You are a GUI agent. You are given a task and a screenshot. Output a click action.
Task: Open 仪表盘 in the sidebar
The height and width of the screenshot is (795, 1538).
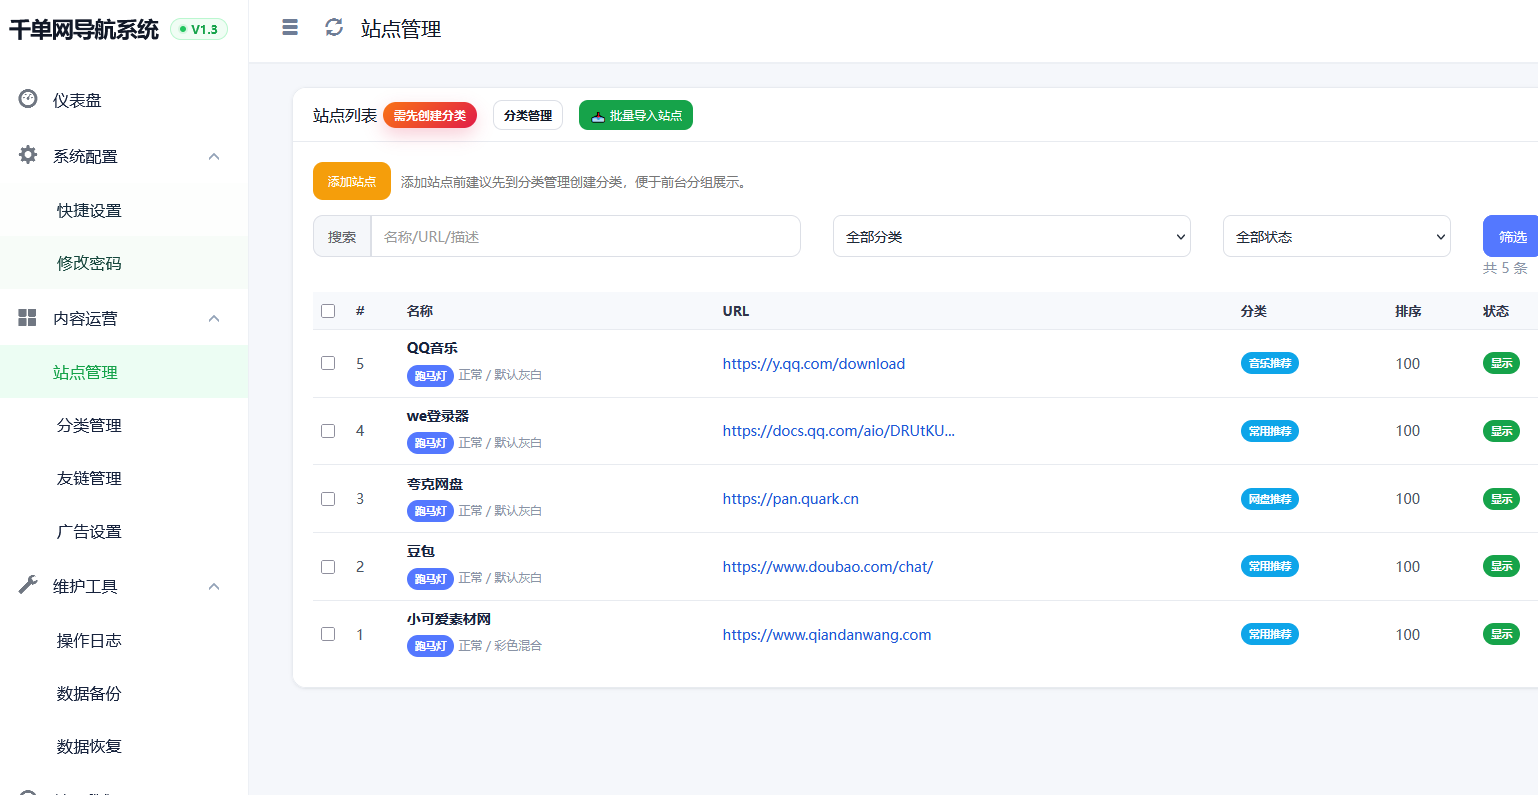pyautogui.click(x=124, y=100)
